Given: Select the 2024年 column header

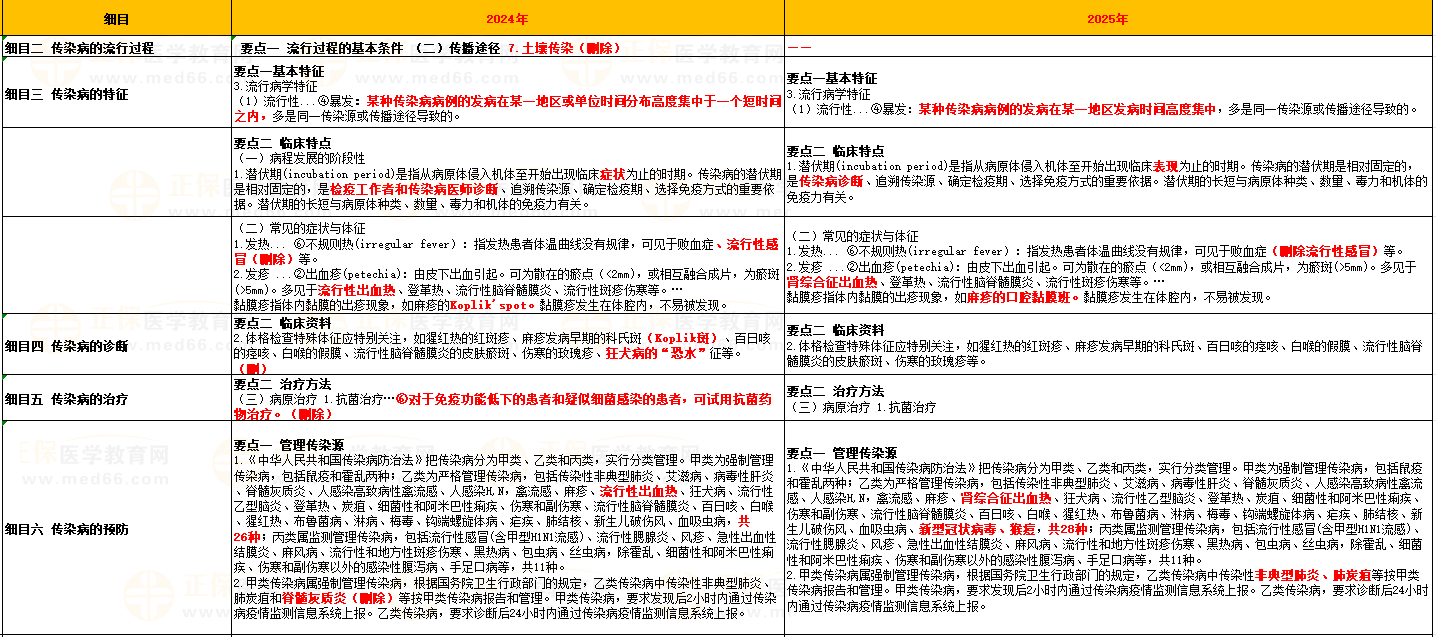Looking at the screenshot, I should 507,19.
